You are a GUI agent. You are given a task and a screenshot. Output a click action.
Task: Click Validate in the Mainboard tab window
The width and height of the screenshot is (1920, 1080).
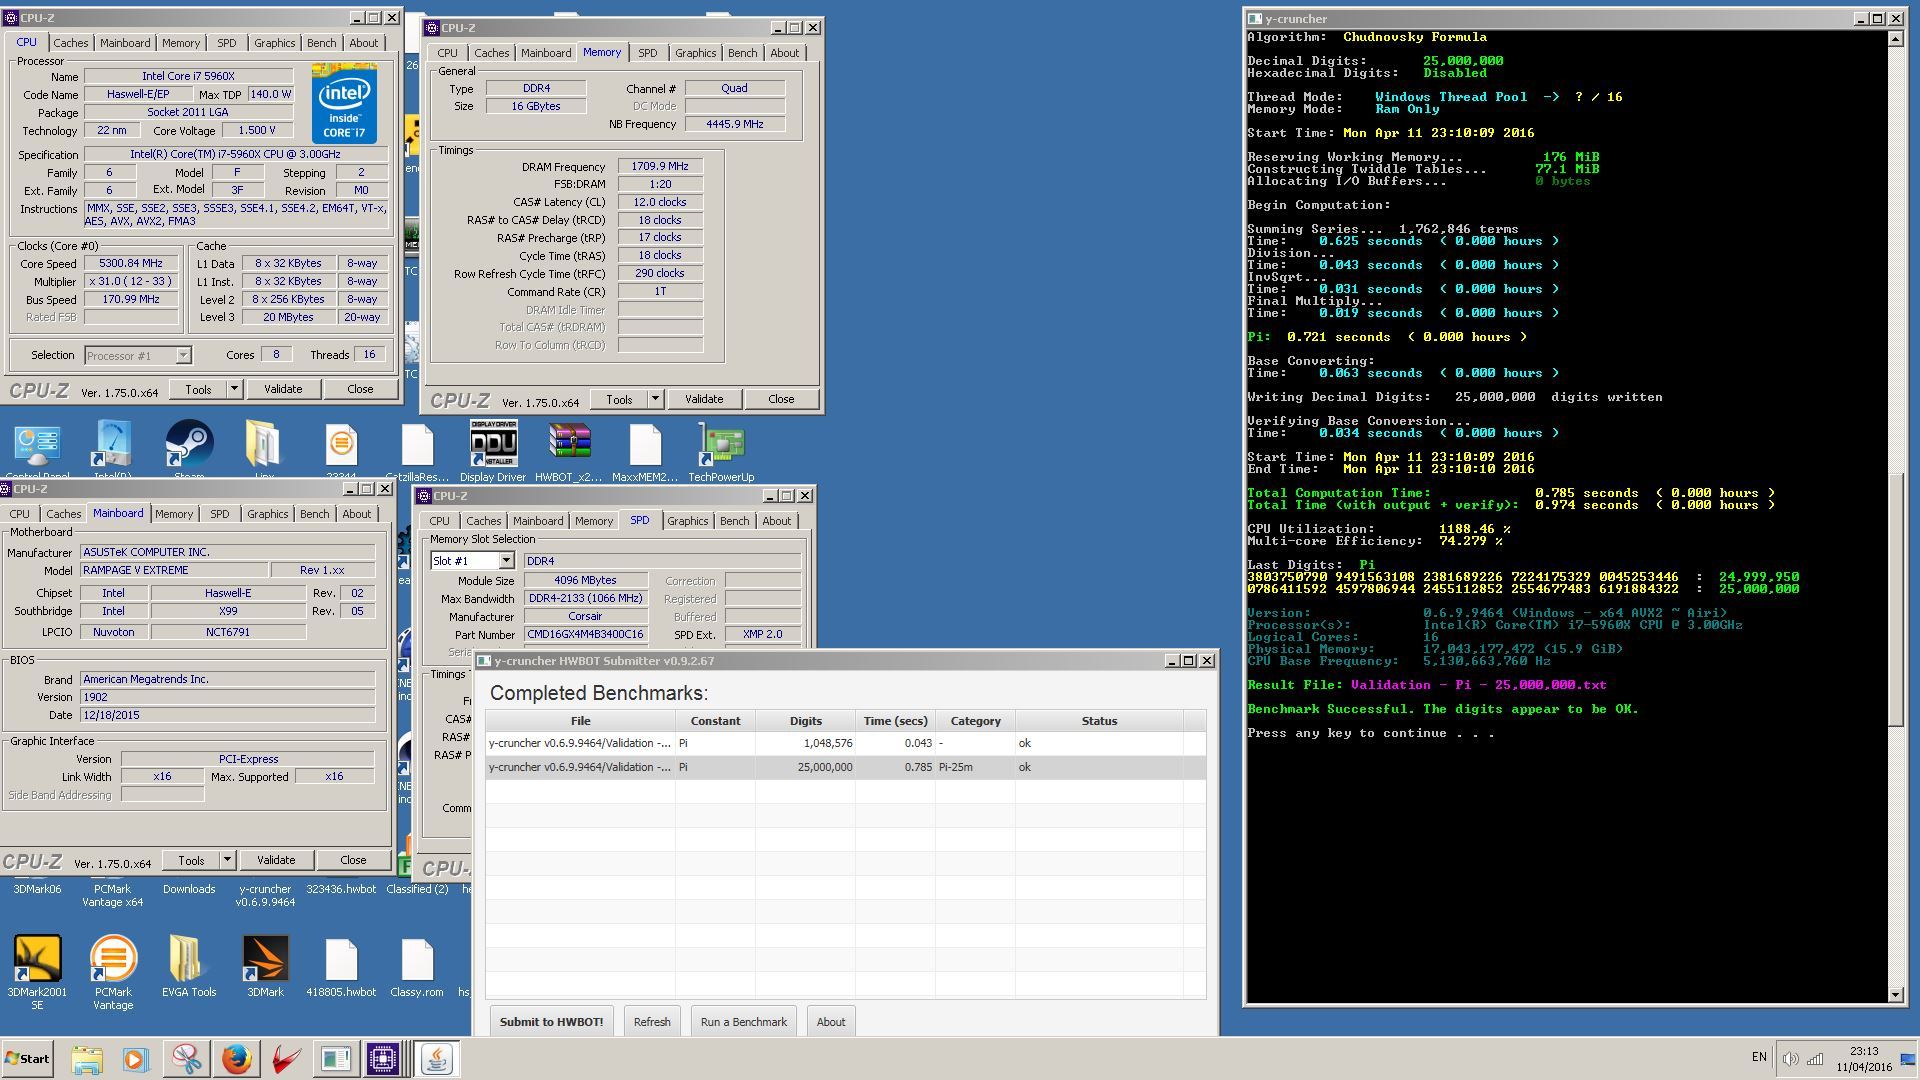pyautogui.click(x=276, y=860)
